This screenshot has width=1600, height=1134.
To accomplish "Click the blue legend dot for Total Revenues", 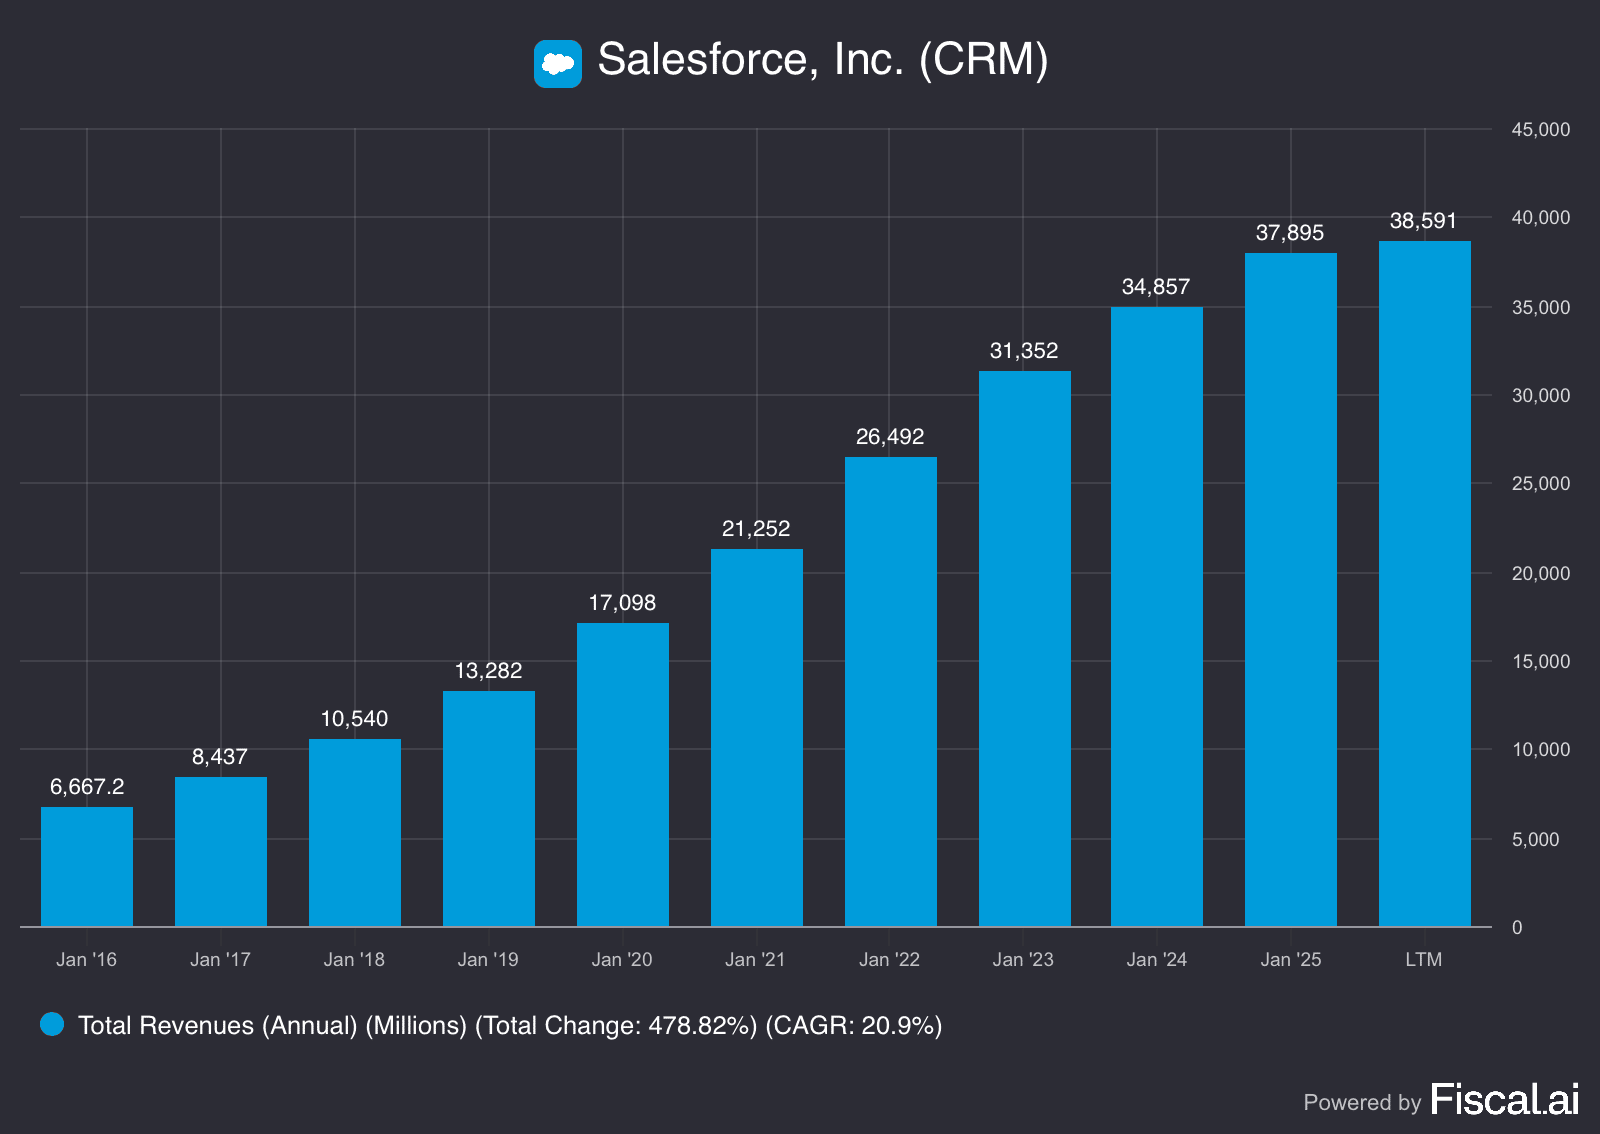I will tap(52, 1024).
